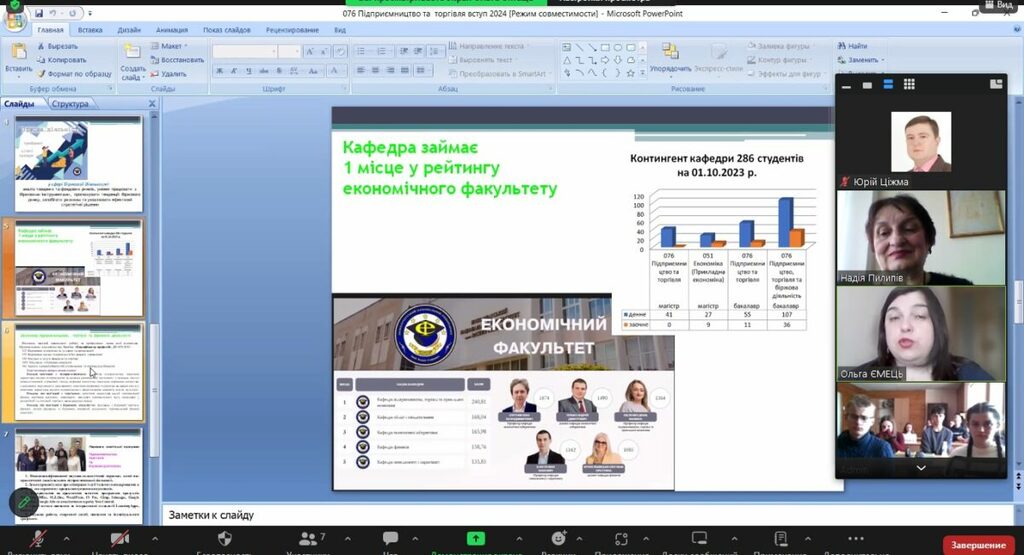Open the Replace (Заменить) dropdown arrow
The image size is (1024, 555).
(884, 60)
